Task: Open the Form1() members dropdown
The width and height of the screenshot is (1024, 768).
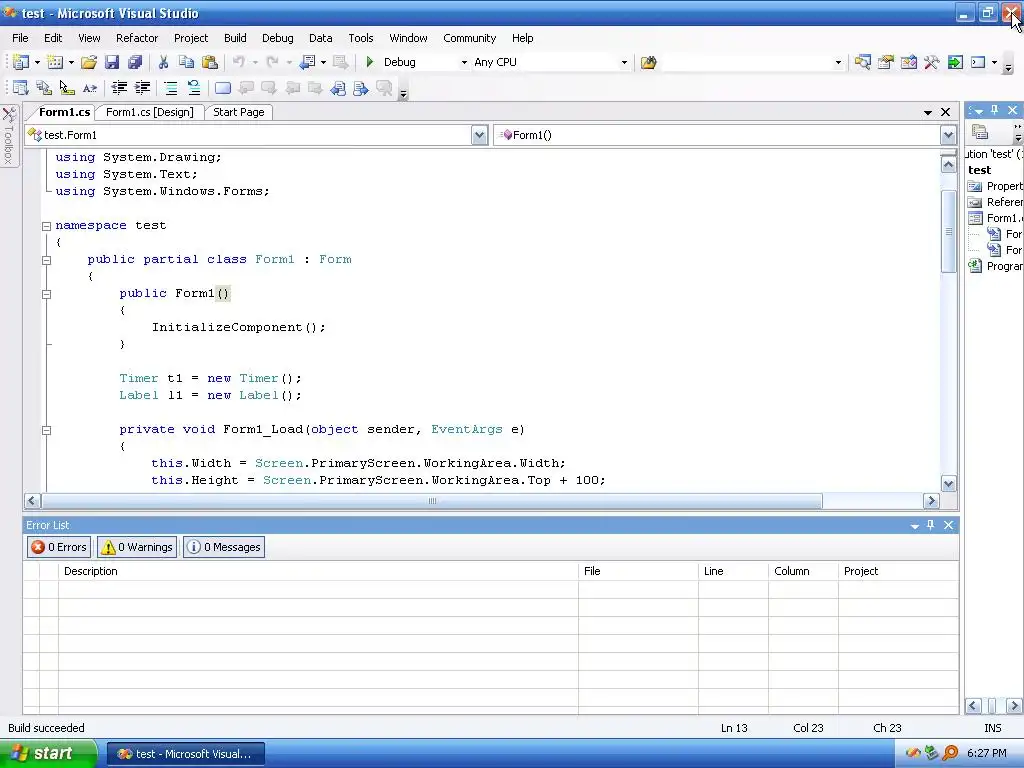Action: [x=948, y=135]
